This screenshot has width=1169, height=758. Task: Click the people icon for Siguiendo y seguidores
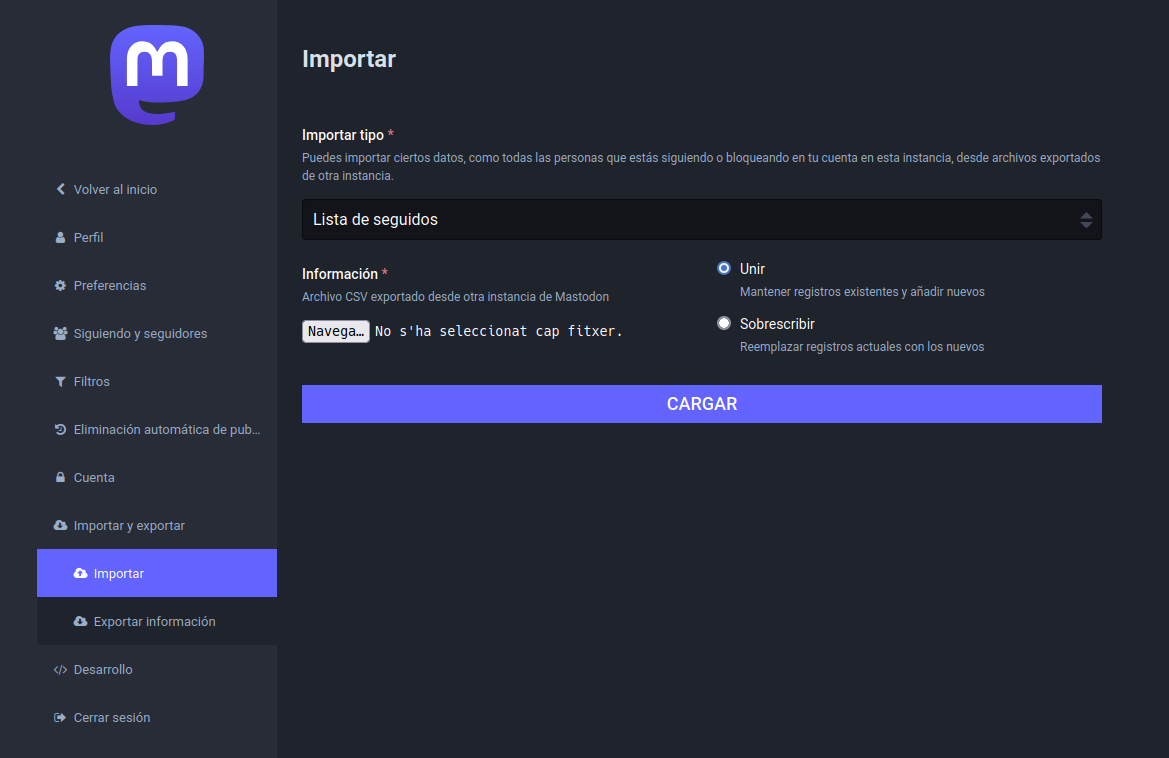(60, 333)
